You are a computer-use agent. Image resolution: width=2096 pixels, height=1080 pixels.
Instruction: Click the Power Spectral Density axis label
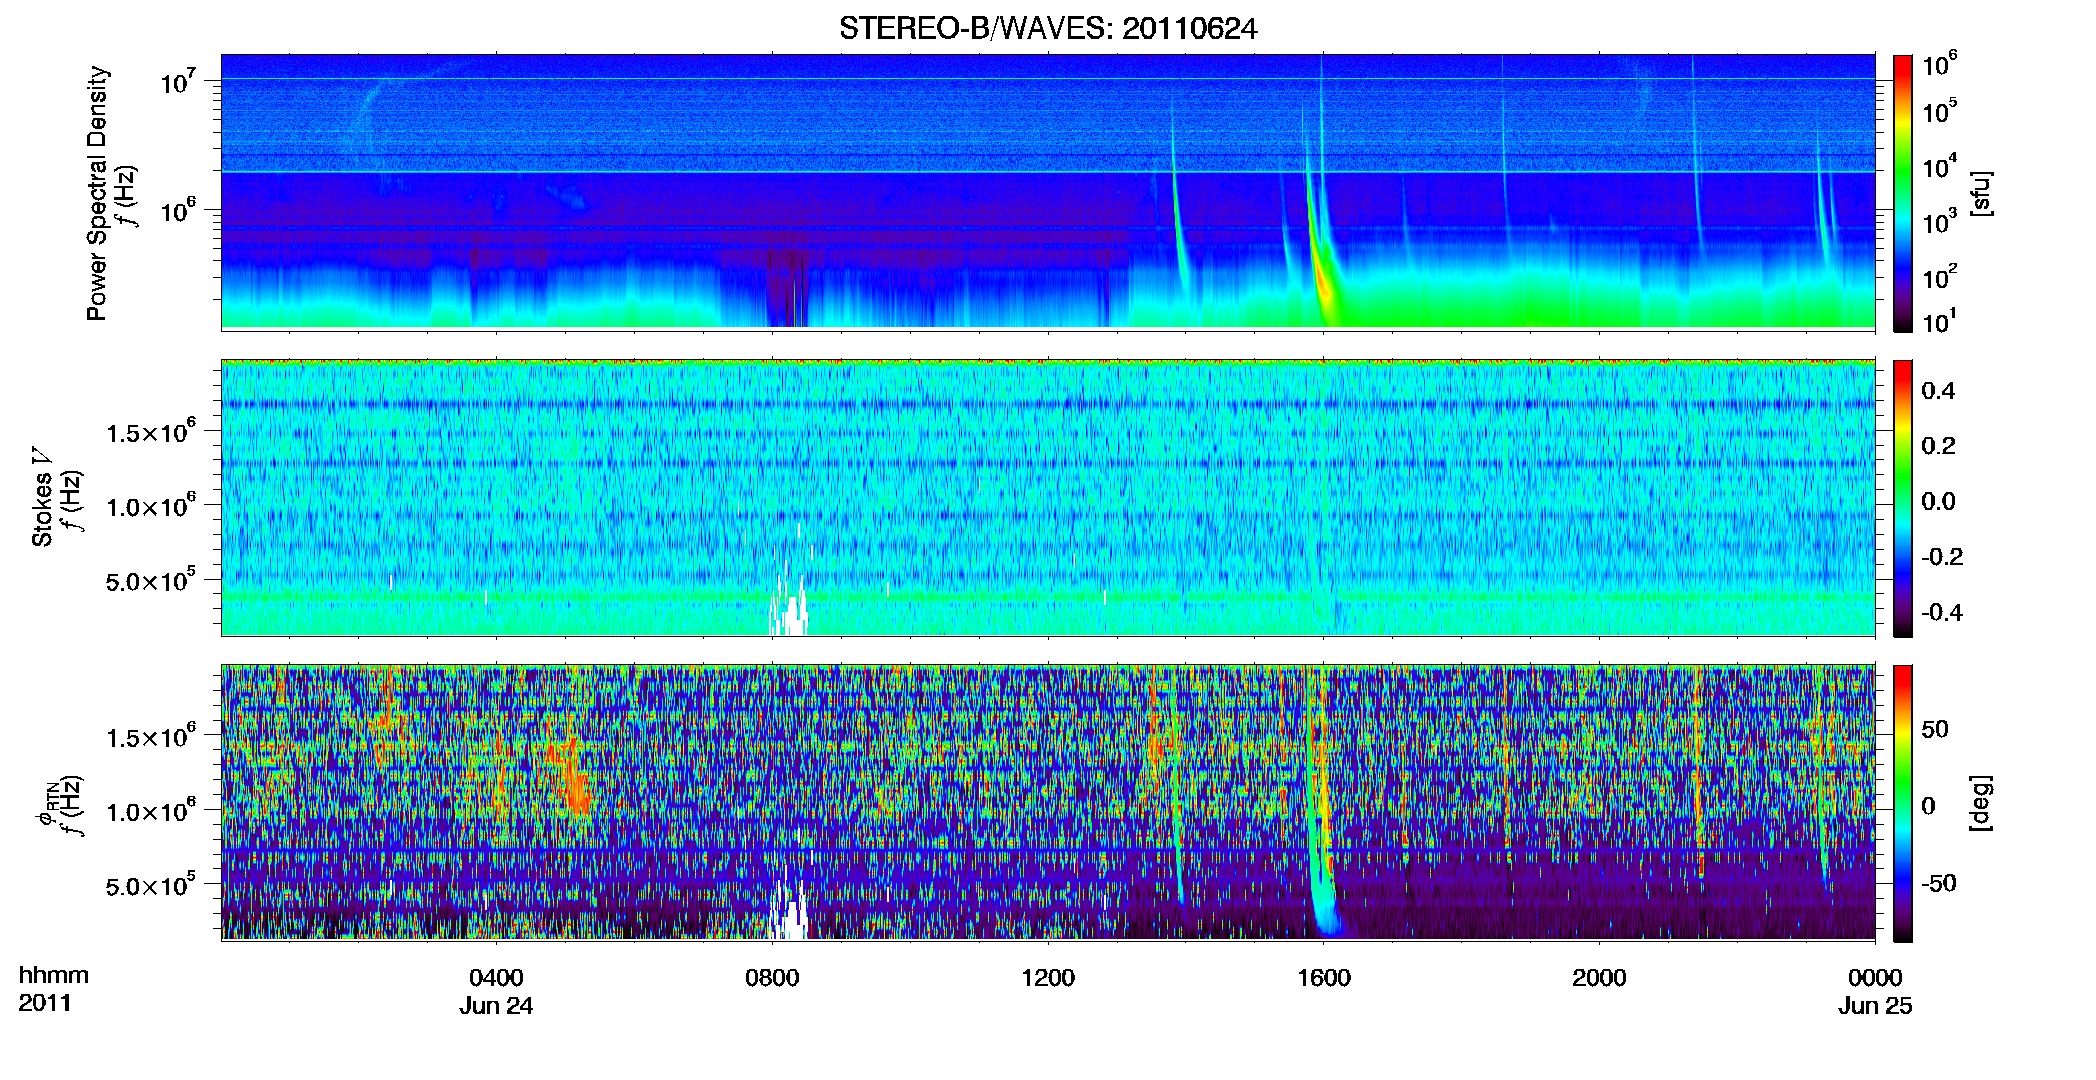(x=97, y=193)
